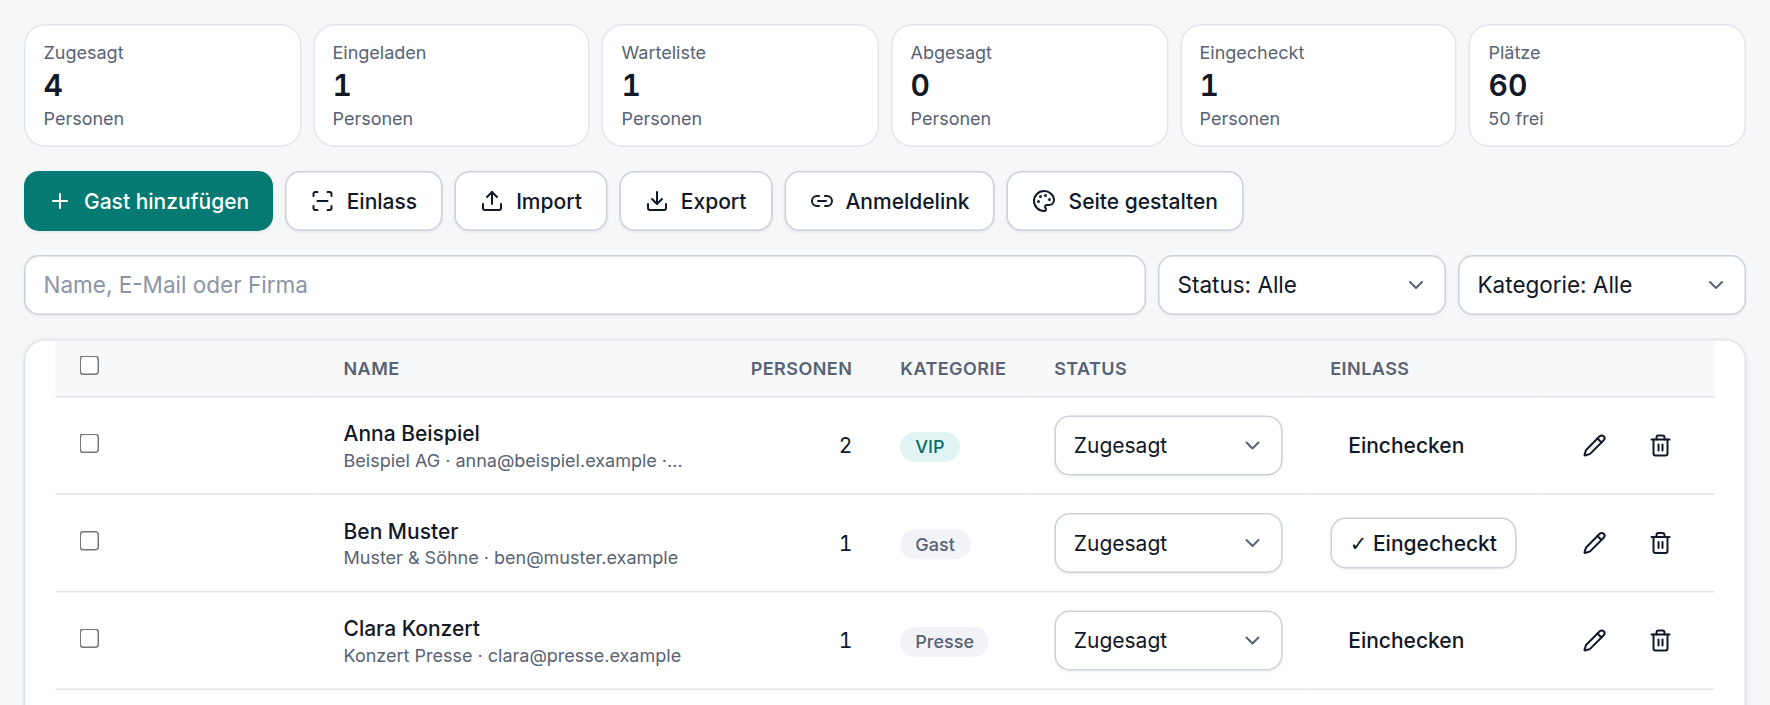Click the Eingecheckt summary card
1770x705 pixels.
1318,86
